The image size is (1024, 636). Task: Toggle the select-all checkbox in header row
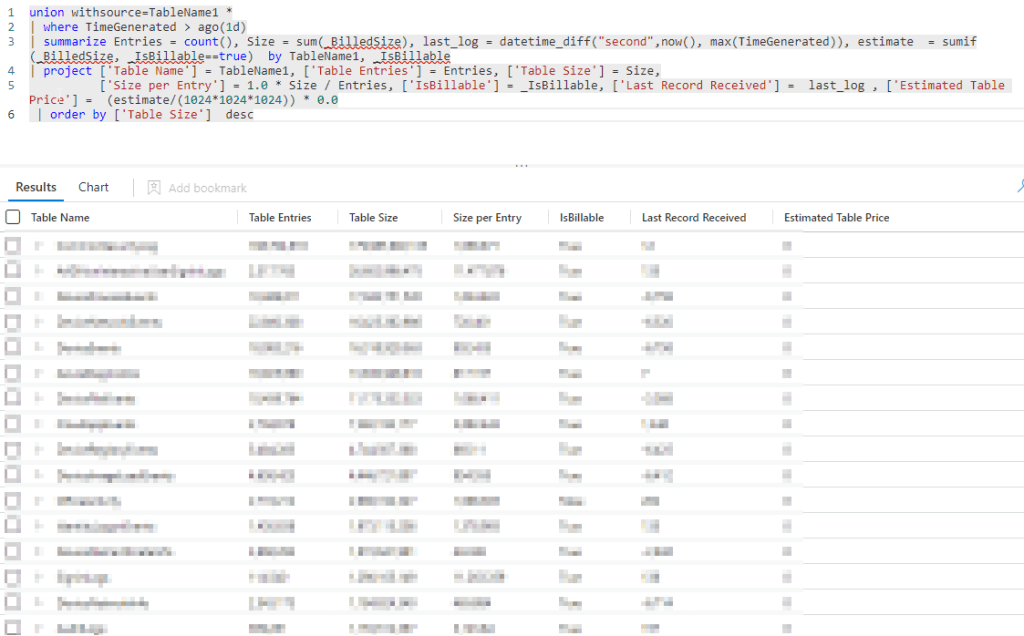click(13, 217)
